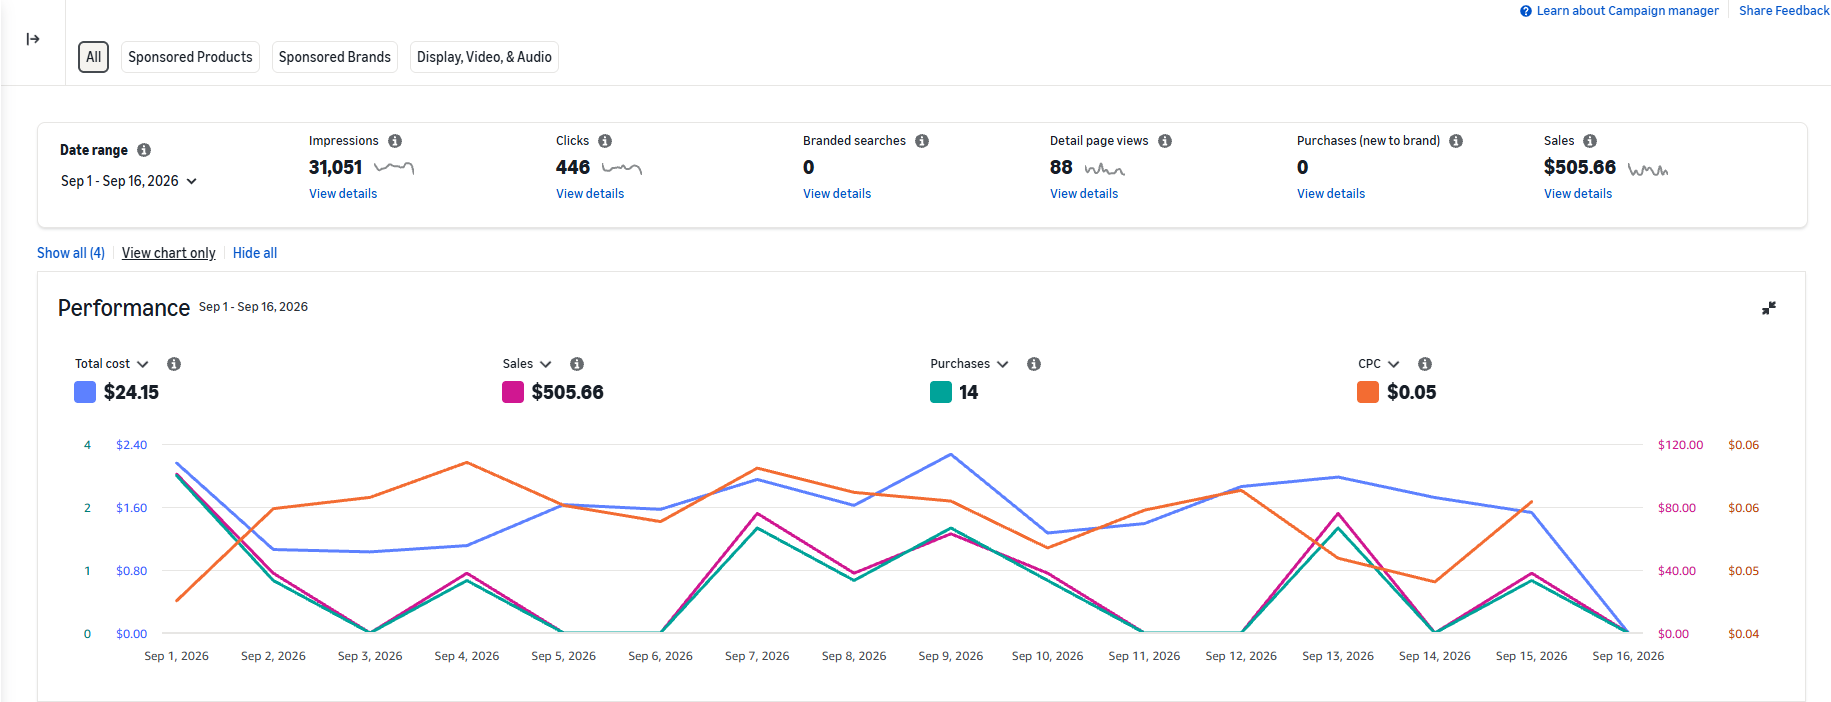Open Purchases (new to brand) info icon
Viewport: 1831px width, 702px height.
tap(1456, 141)
